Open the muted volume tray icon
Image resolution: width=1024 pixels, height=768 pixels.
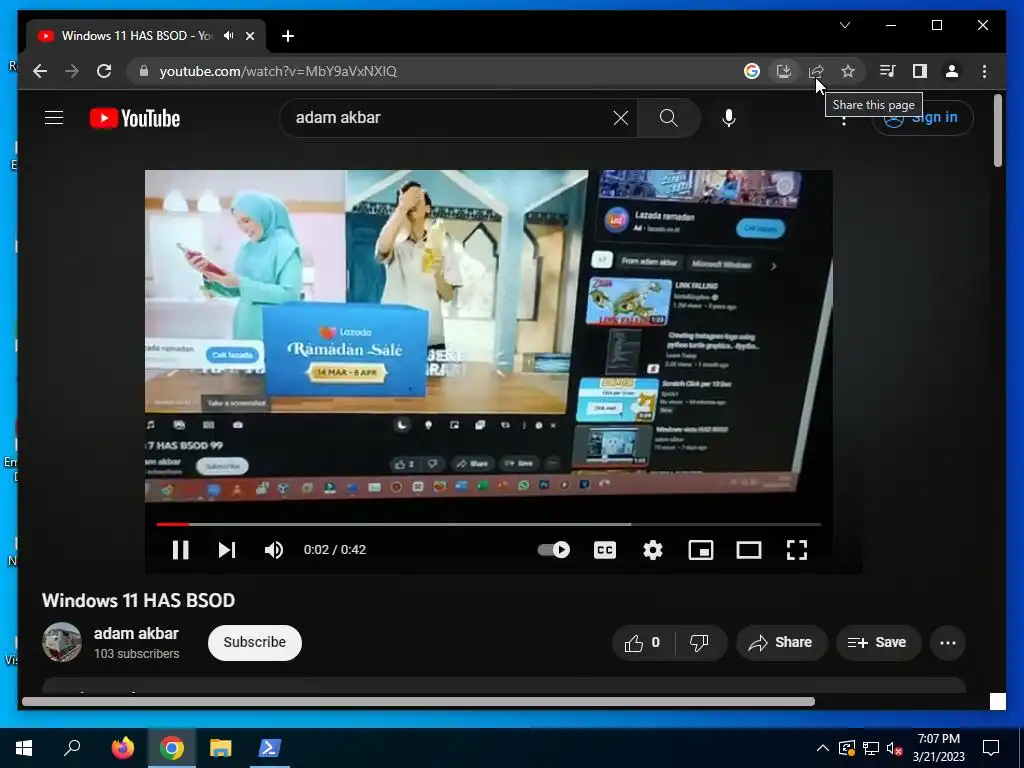pos(894,748)
